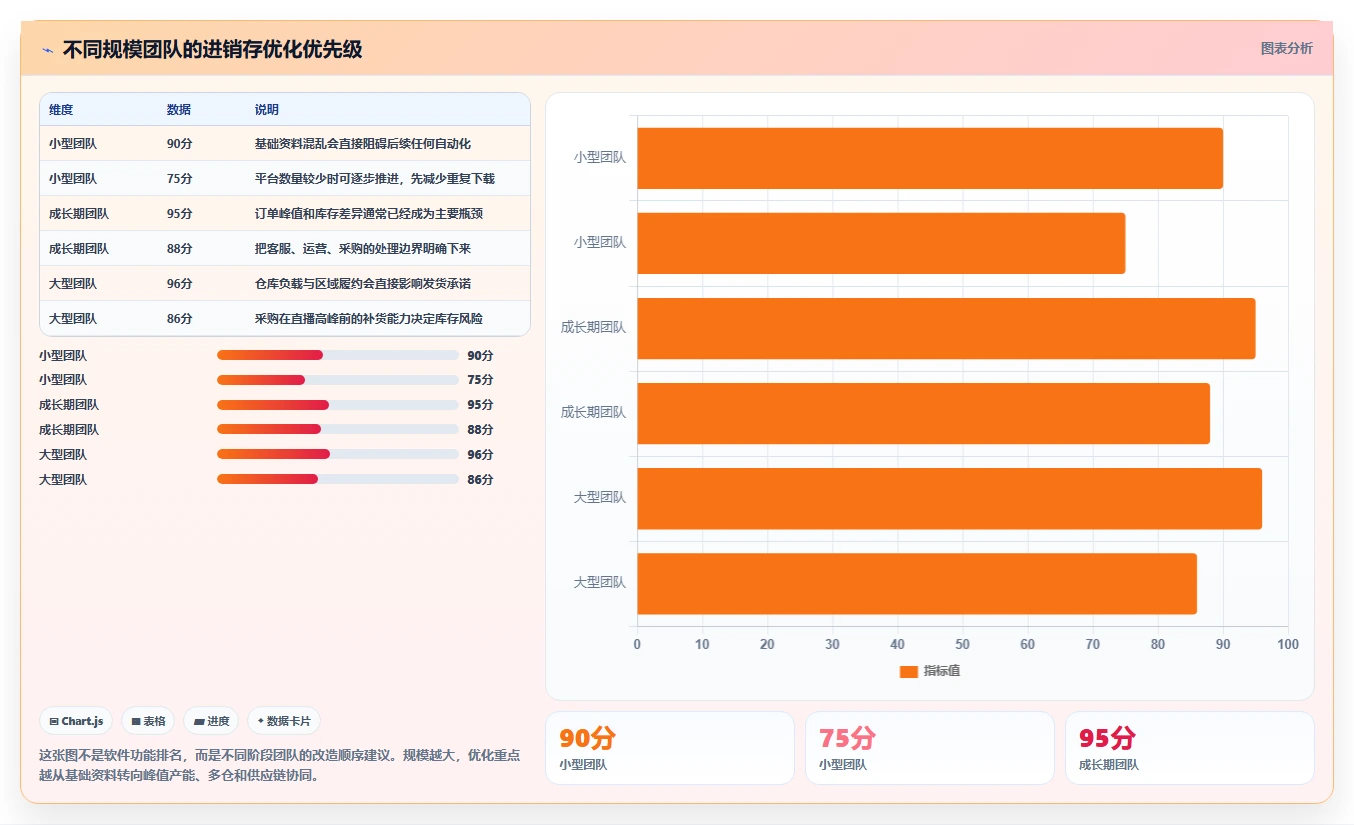Select the 表格 tag

click(148, 721)
